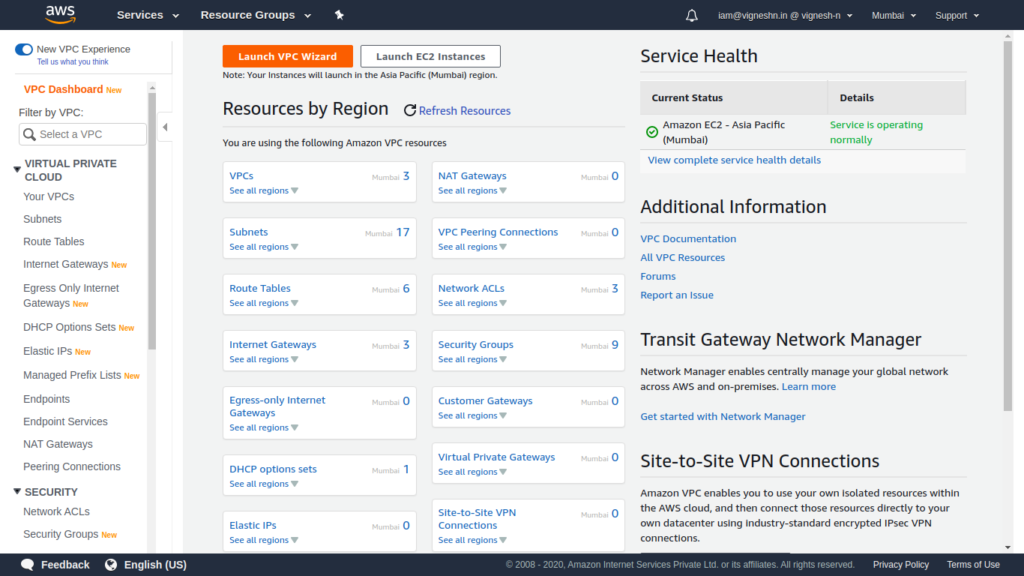This screenshot has width=1024, height=576.
Task: Click the Report an Issue link
Action: pos(677,295)
